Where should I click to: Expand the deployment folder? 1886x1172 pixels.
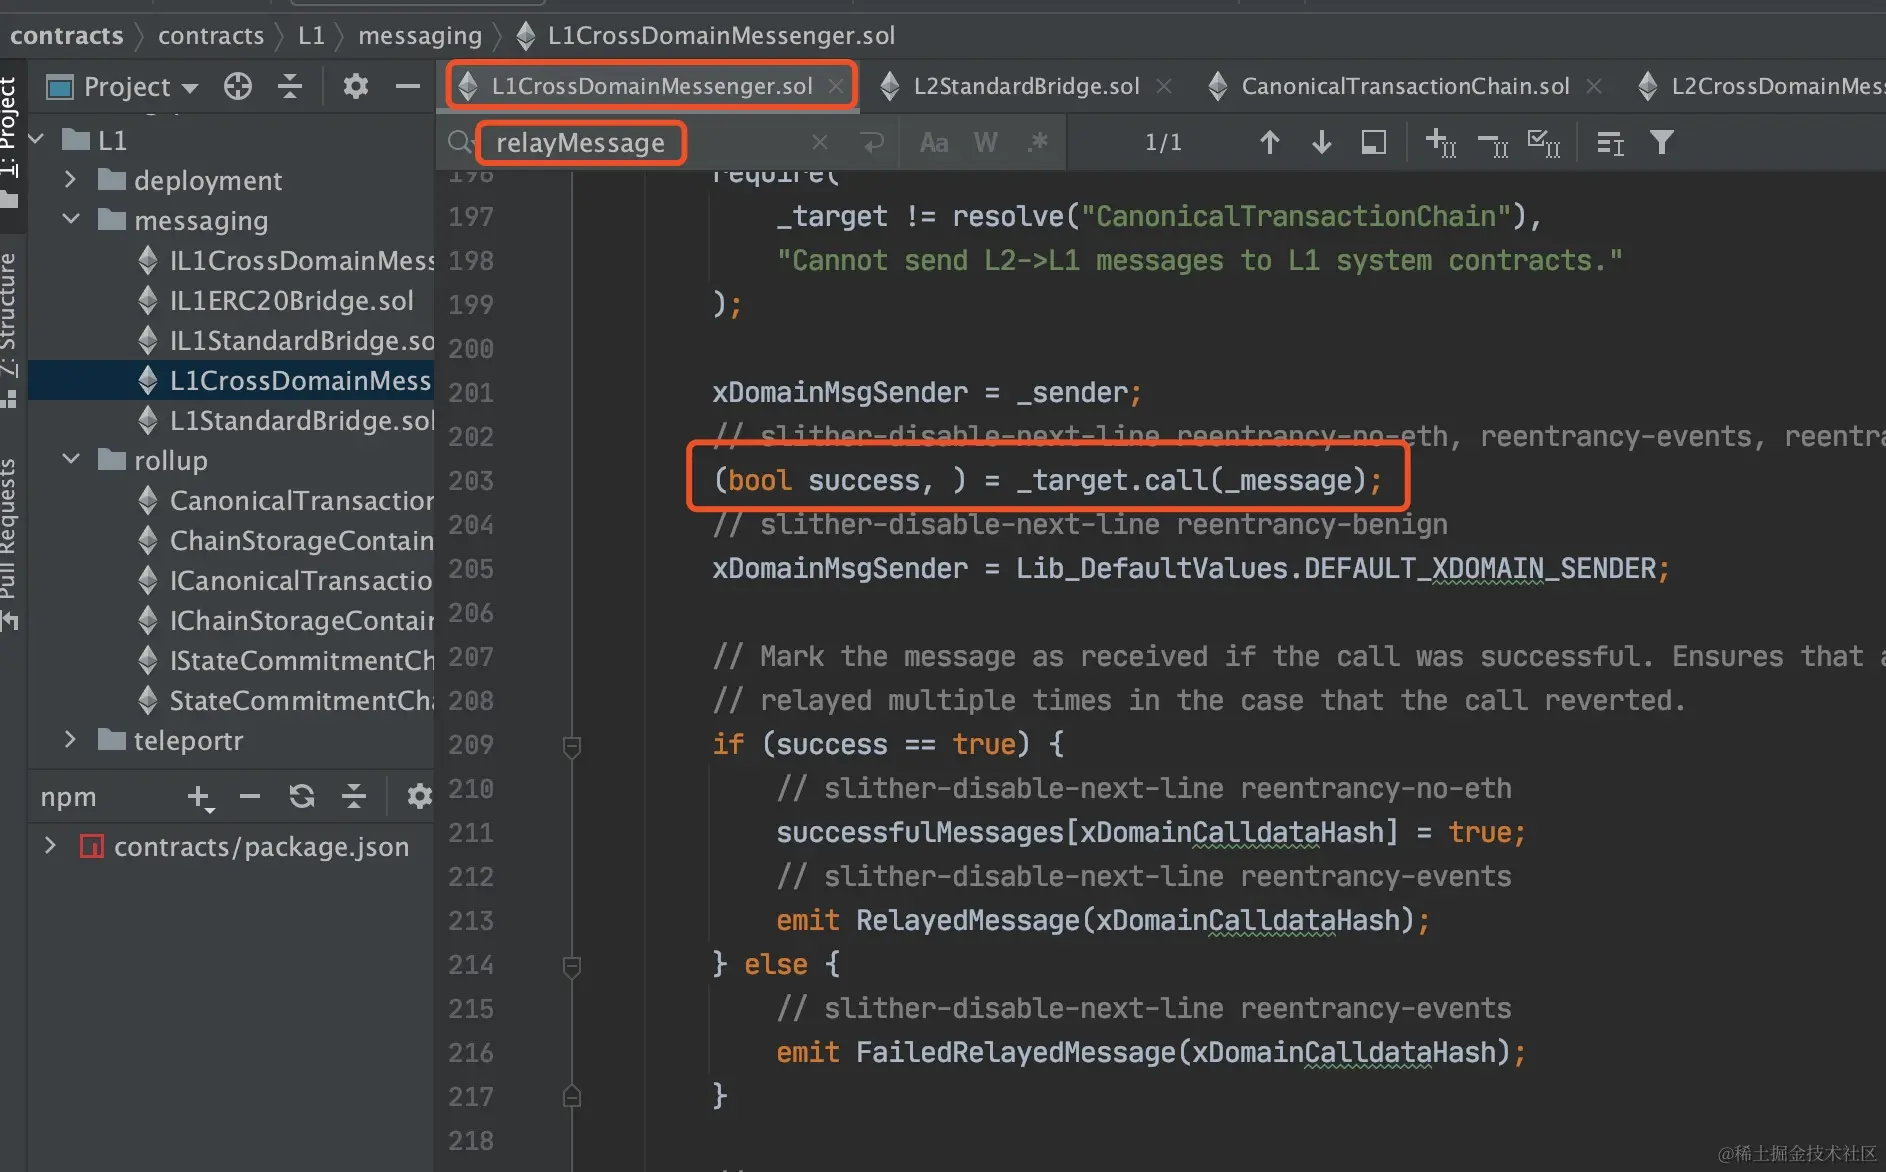[70, 180]
